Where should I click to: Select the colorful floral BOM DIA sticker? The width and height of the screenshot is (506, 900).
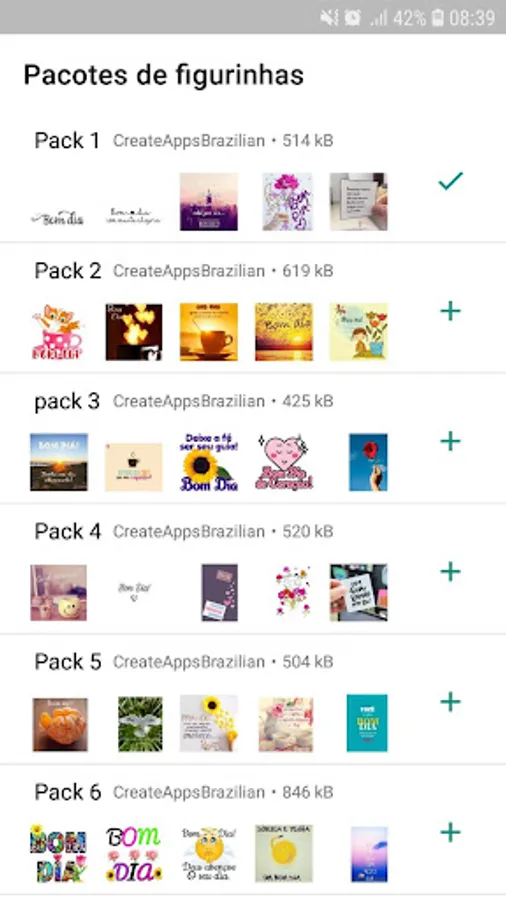tap(58, 854)
